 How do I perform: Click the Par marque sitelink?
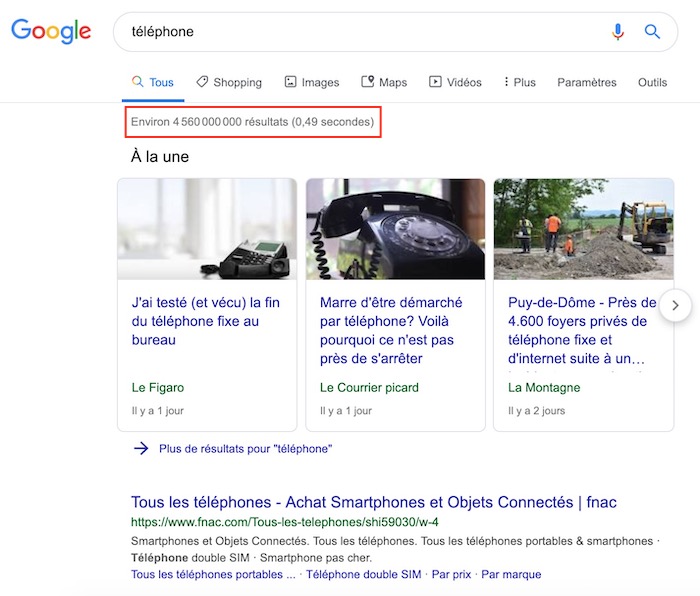click(x=511, y=575)
